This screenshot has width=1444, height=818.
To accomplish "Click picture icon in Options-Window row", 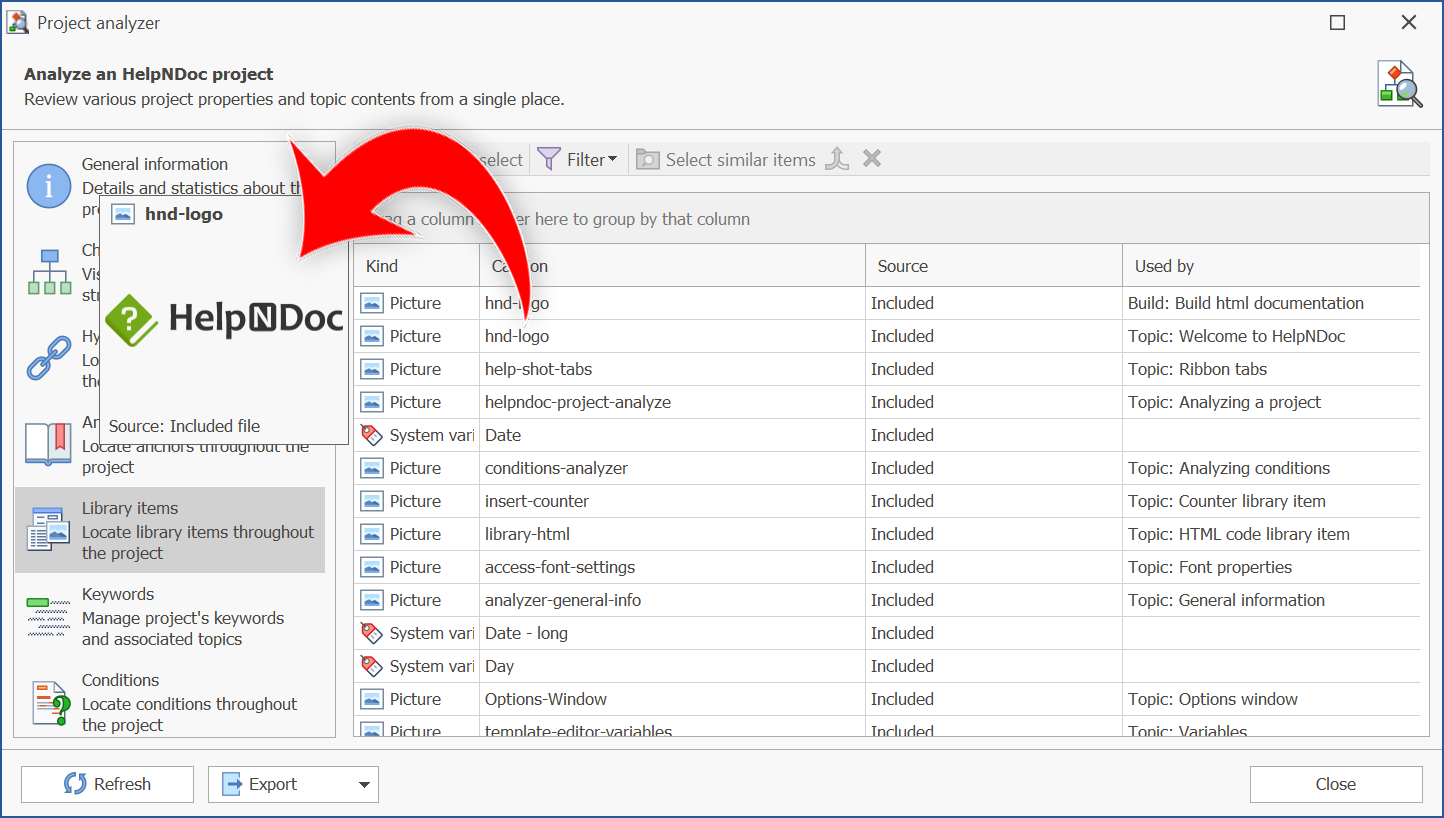I will pyautogui.click(x=372, y=699).
